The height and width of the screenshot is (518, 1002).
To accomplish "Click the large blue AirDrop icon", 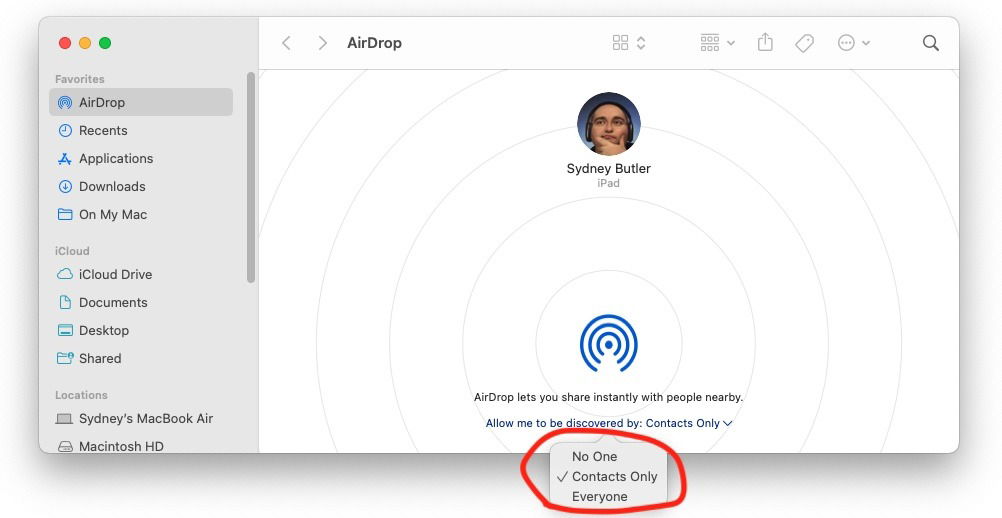I will [608, 343].
